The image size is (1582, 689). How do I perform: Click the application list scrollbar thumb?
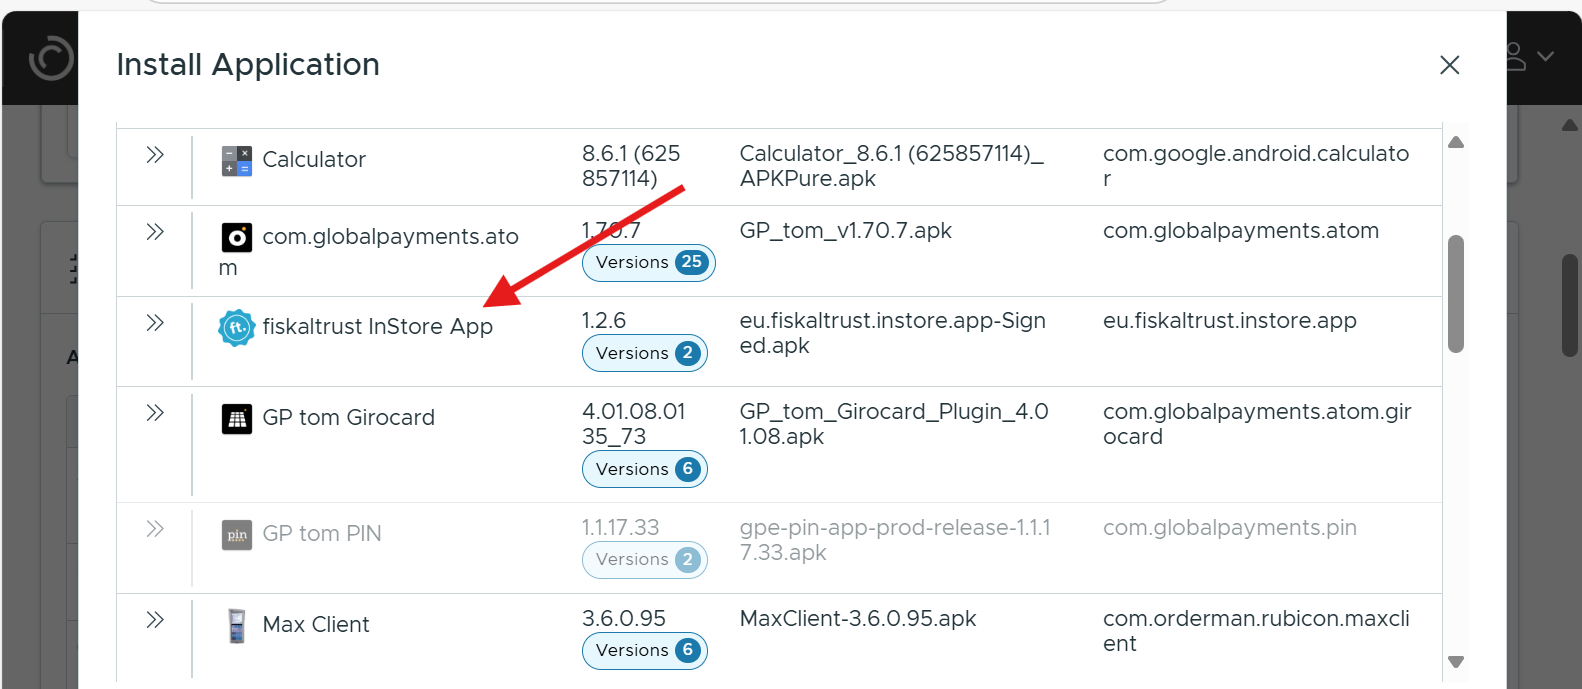click(1456, 294)
